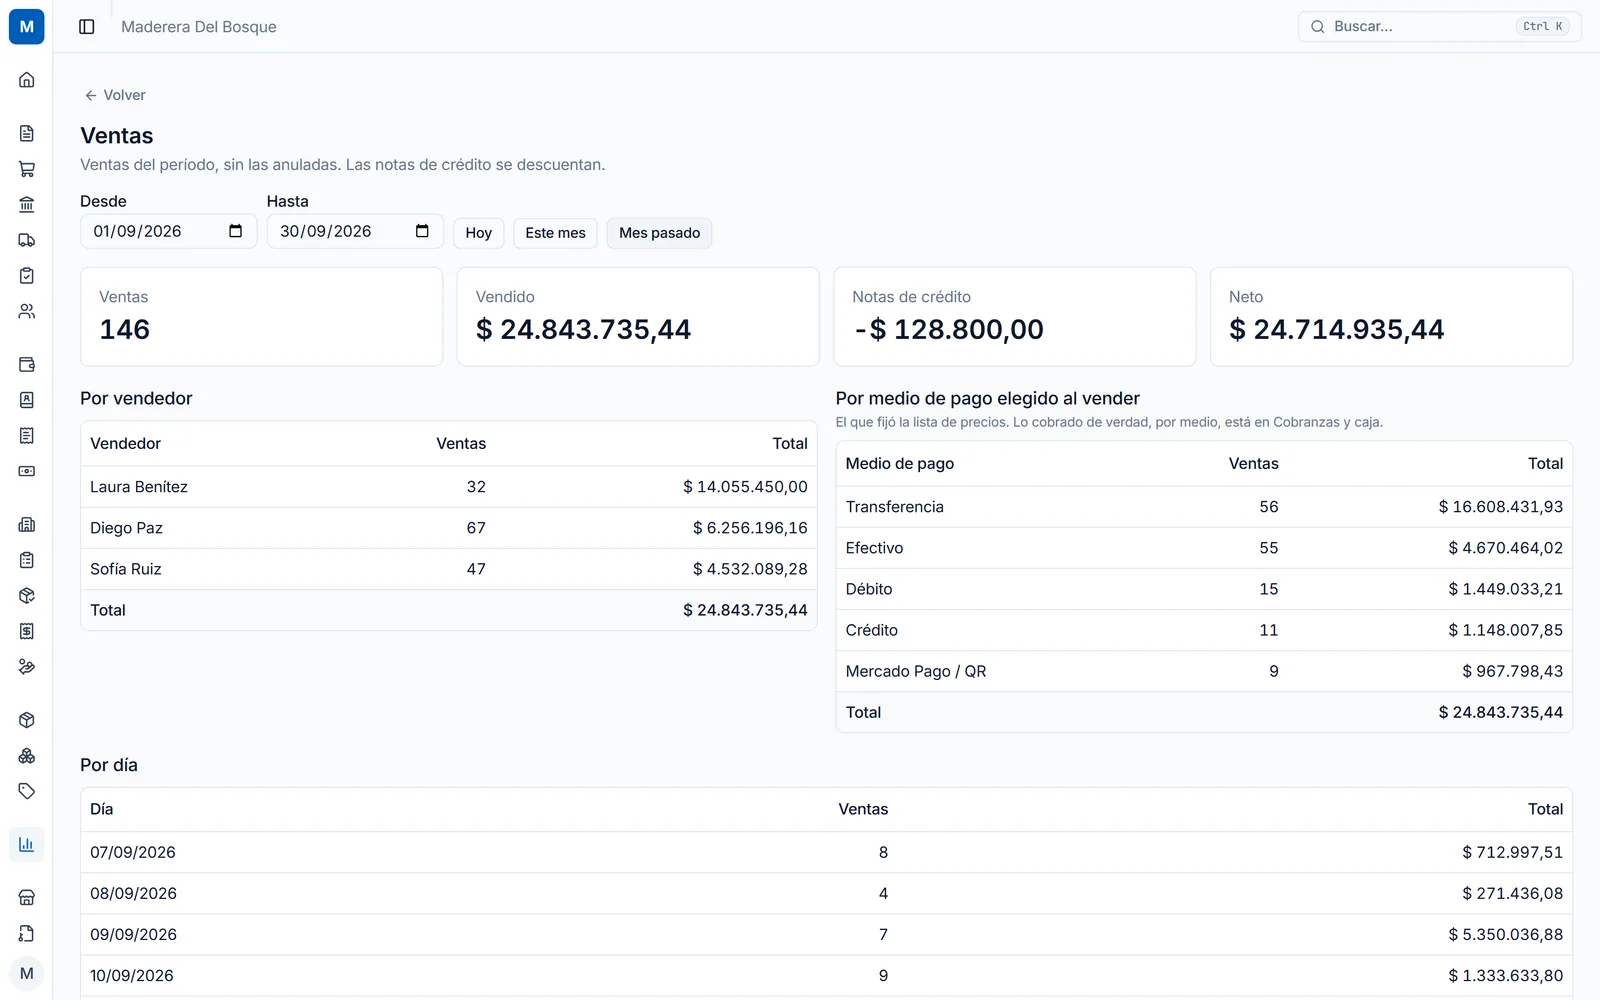Screen dimensions: 1600x1000
Task: Open the price tag icon in sidebar
Action: [x=27, y=791]
